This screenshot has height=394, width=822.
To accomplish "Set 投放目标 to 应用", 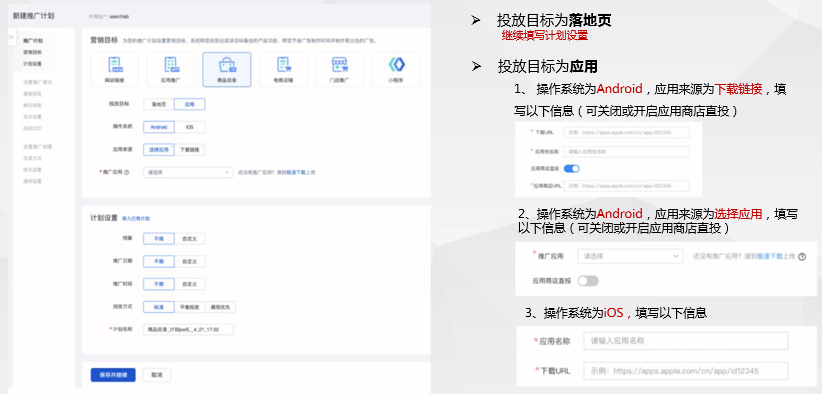I will pos(189,104).
